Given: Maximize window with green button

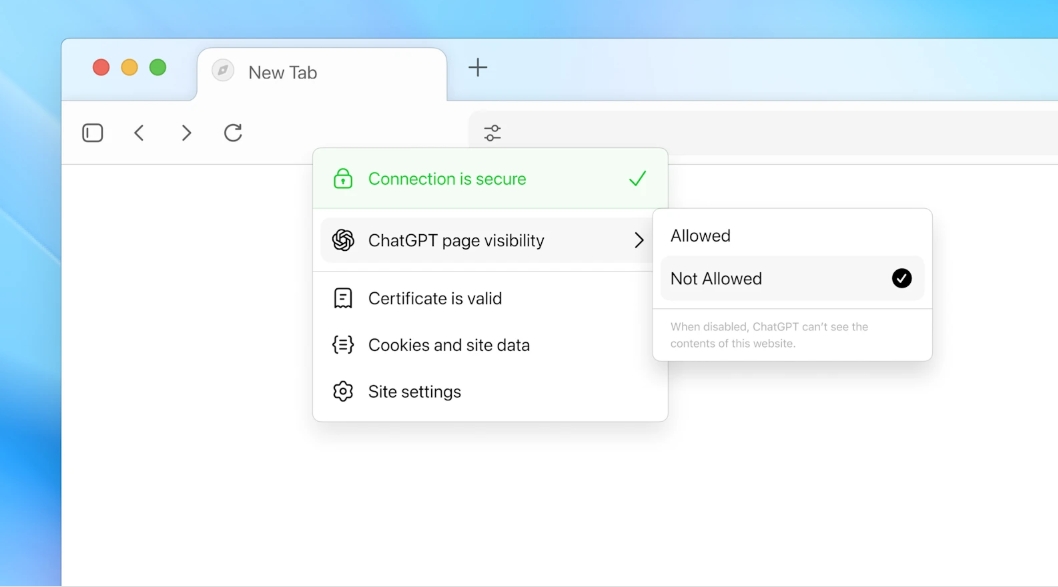Looking at the screenshot, I should tap(158, 67).
